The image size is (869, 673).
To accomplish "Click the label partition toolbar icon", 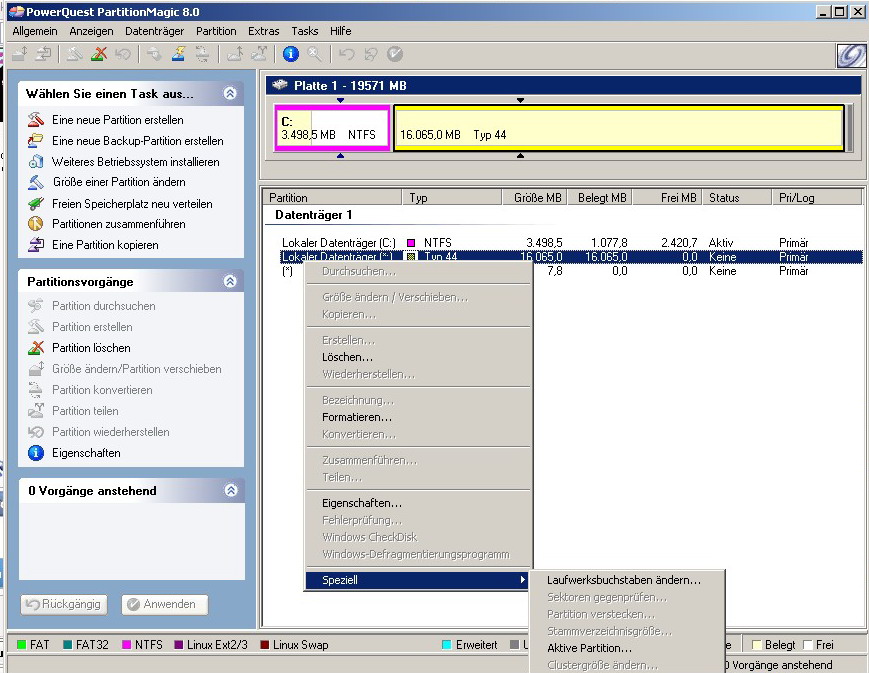I will 154,54.
